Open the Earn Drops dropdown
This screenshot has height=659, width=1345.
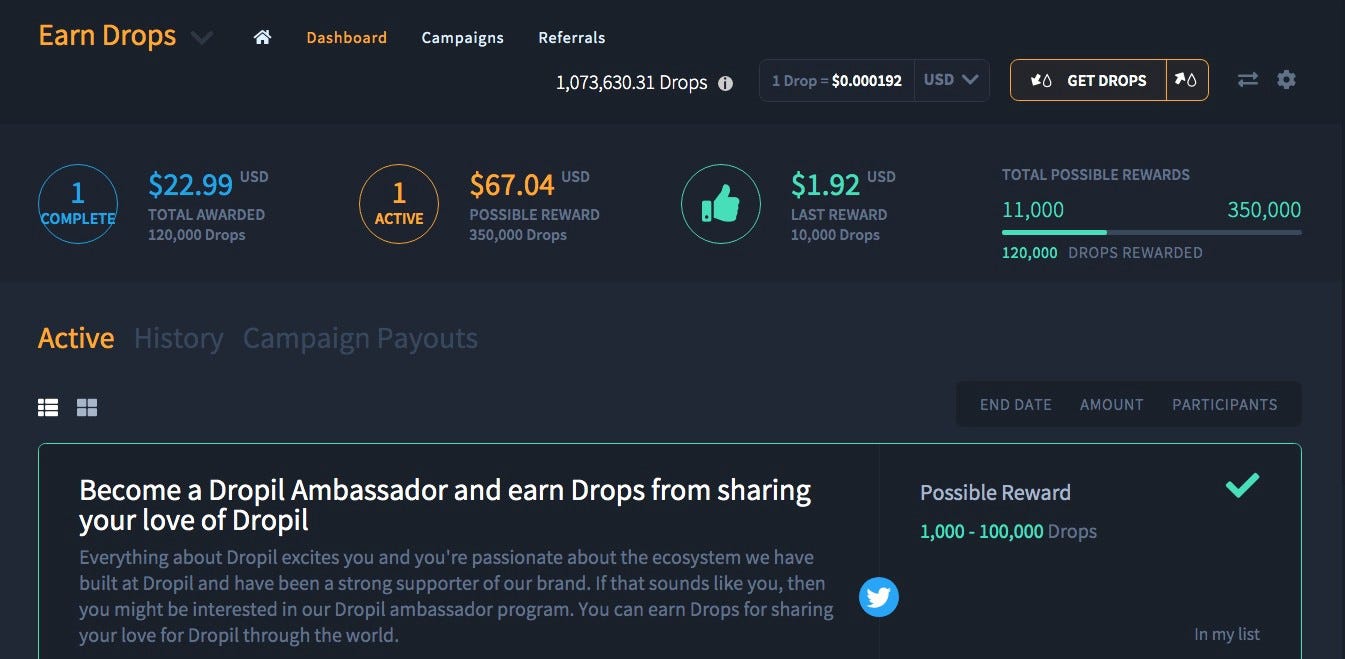pos(202,37)
